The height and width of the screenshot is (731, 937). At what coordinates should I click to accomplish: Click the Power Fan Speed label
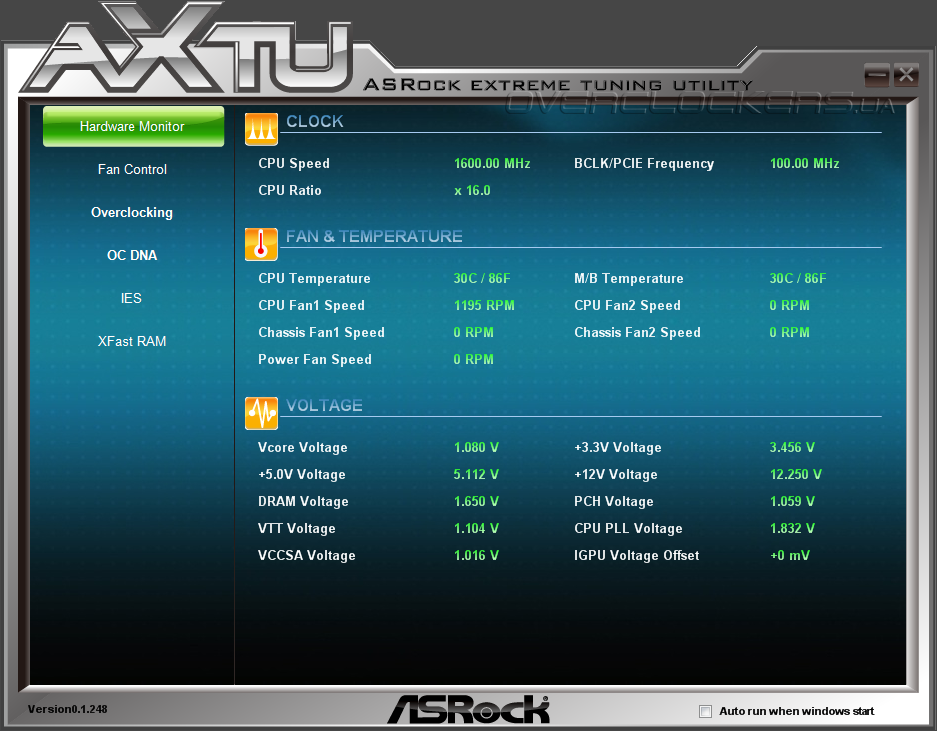click(315, 359)
